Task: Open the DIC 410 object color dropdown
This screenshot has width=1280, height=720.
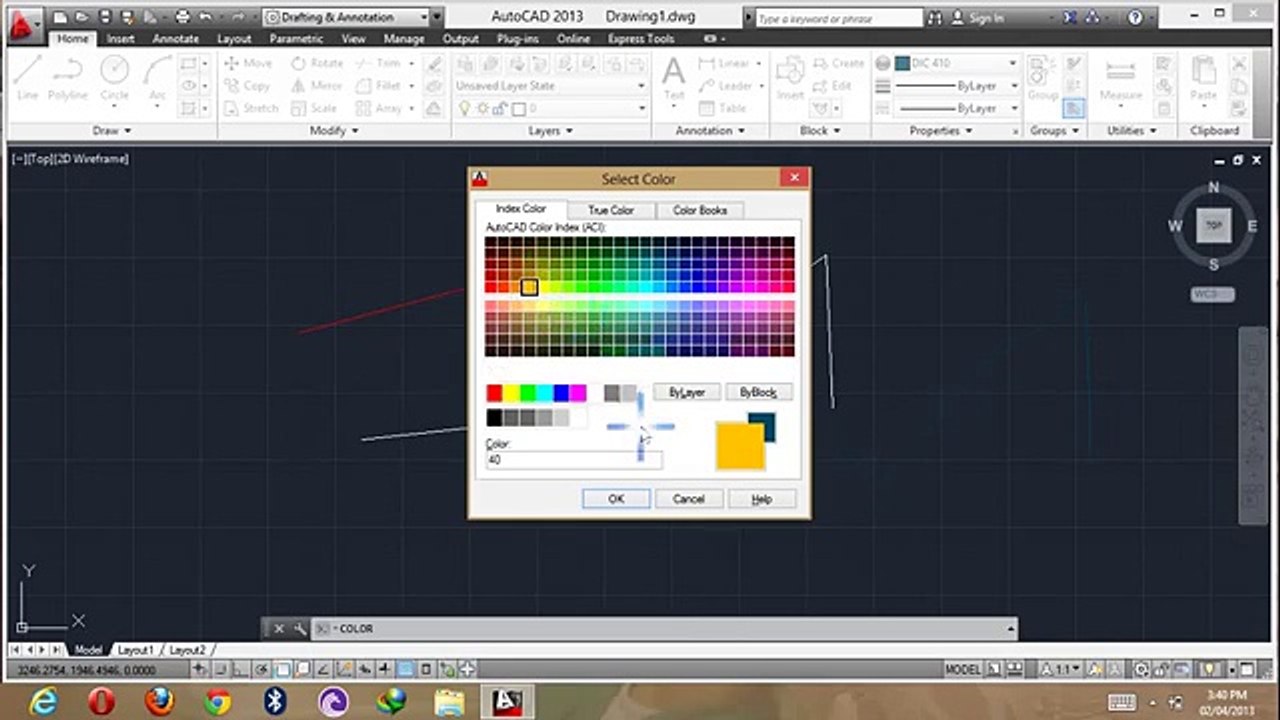Action: tap(956, 63)
